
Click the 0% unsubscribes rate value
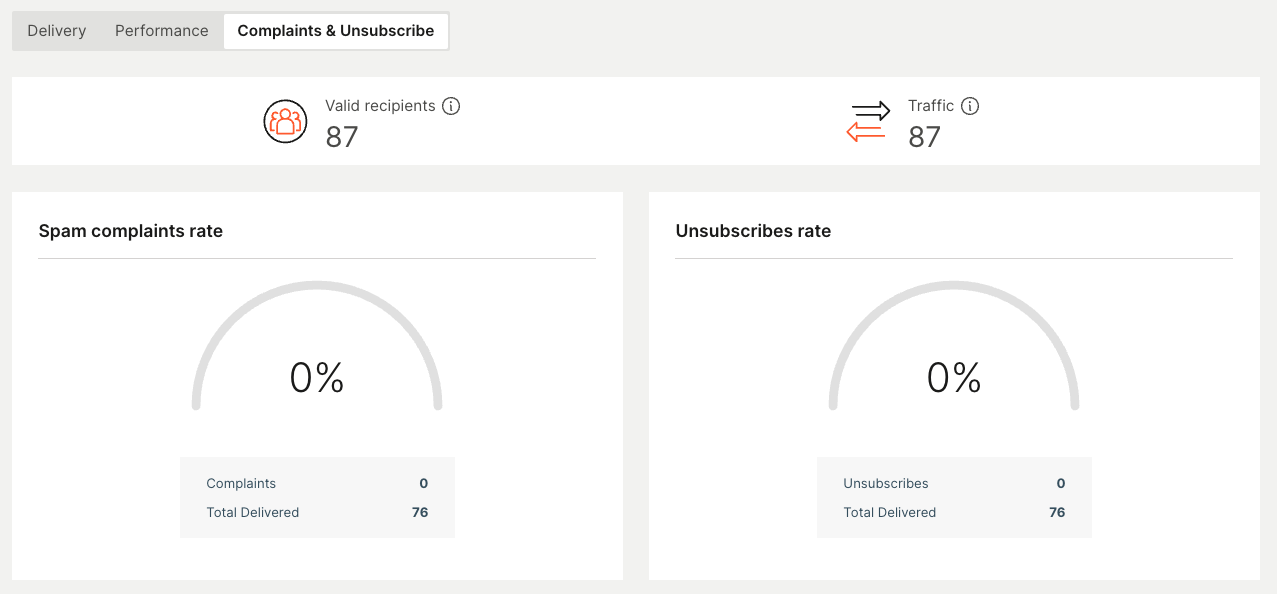[x=954, y=378]
